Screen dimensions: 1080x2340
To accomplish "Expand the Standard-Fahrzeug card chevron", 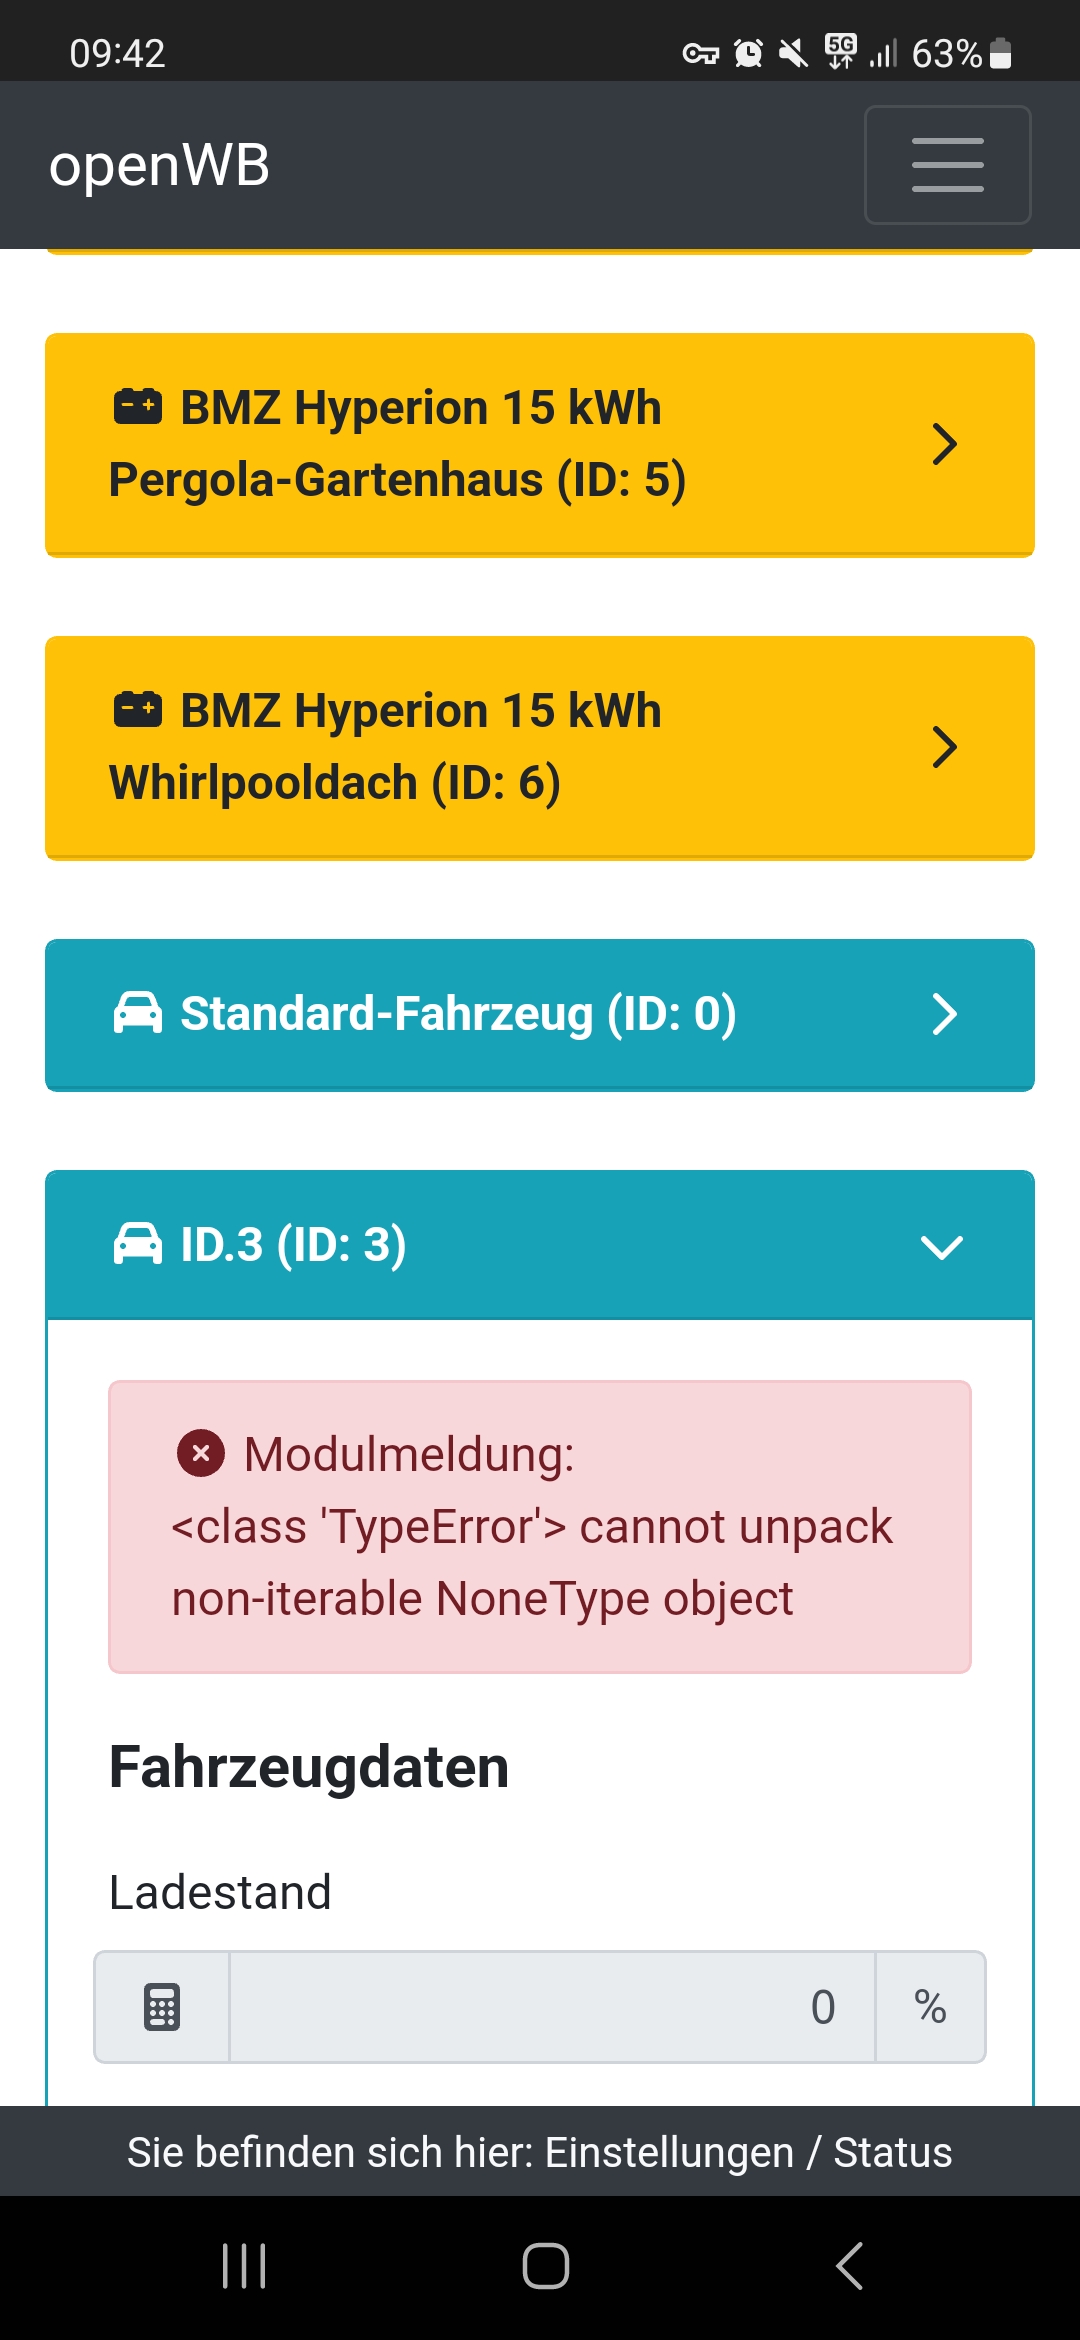I will pyautogui.click(x=944, y=1014).
